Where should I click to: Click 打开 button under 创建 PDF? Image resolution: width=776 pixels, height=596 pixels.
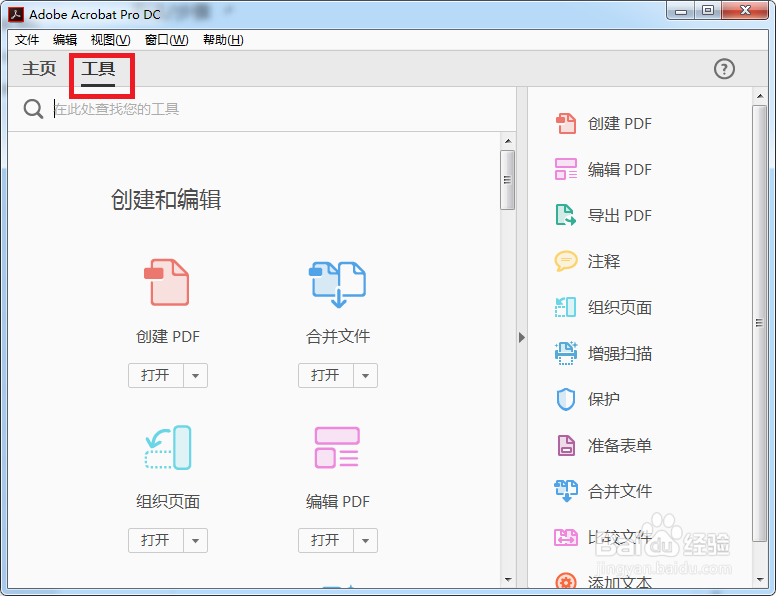(x=155, y=376)
